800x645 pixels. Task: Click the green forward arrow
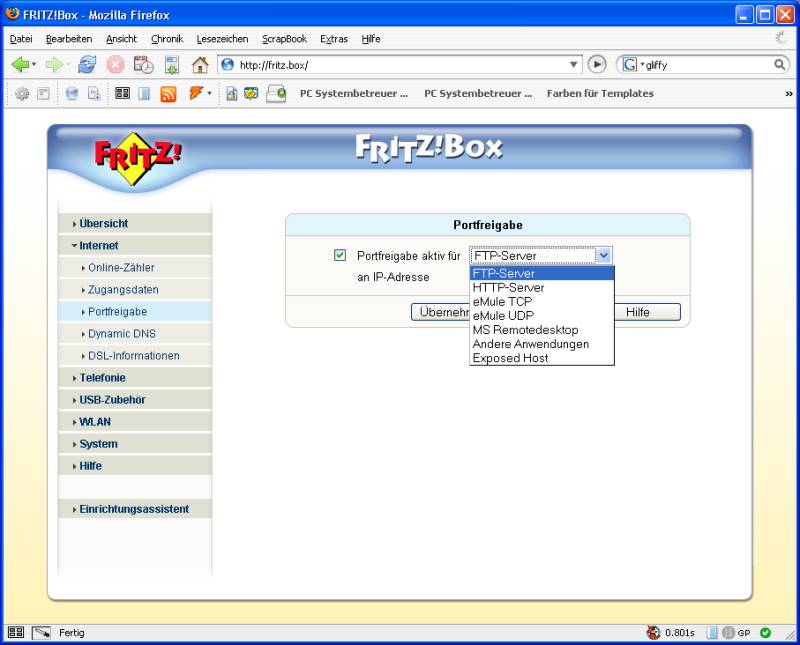[53, 65]
